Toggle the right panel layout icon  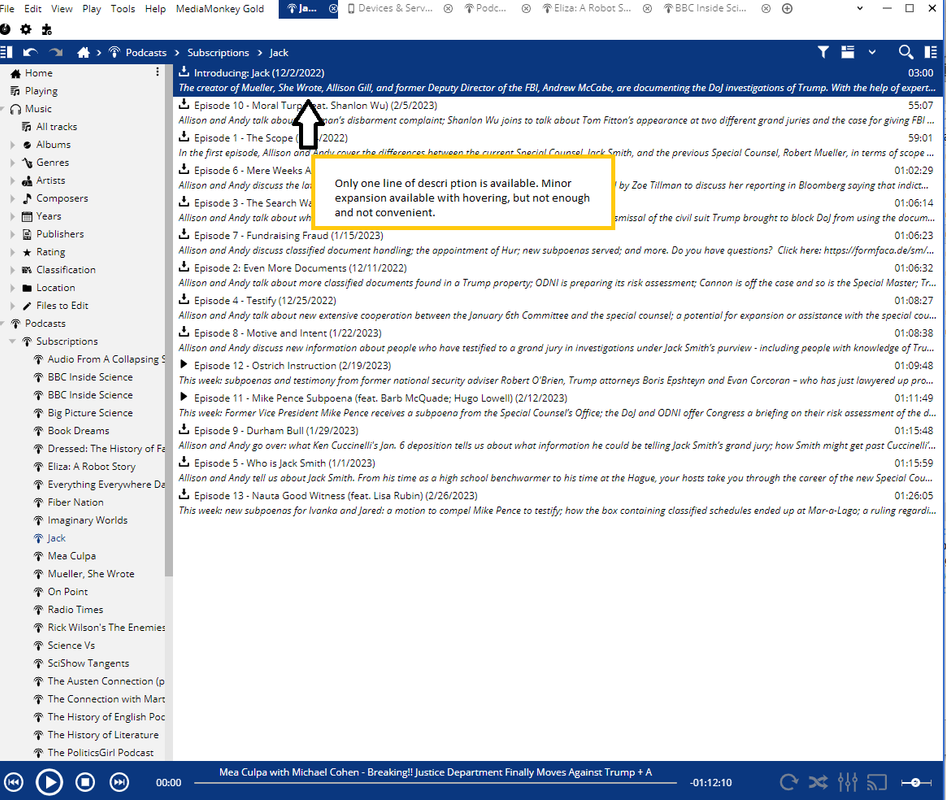(931, 52)
